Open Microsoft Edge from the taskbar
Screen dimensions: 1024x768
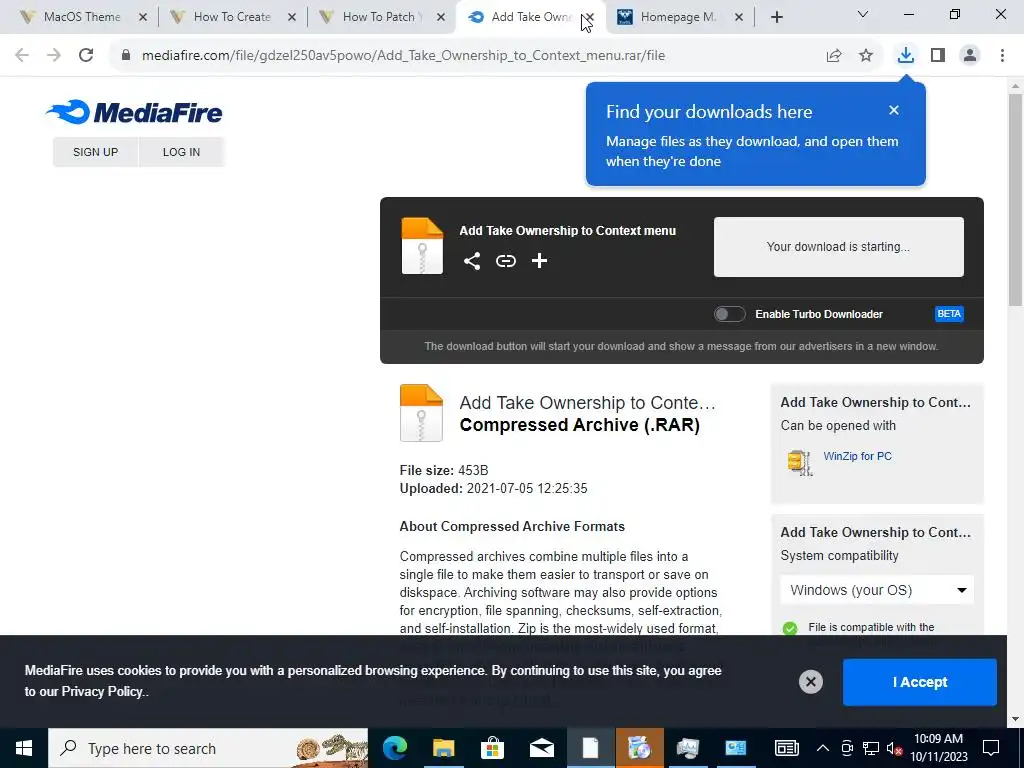click(394, 748)
